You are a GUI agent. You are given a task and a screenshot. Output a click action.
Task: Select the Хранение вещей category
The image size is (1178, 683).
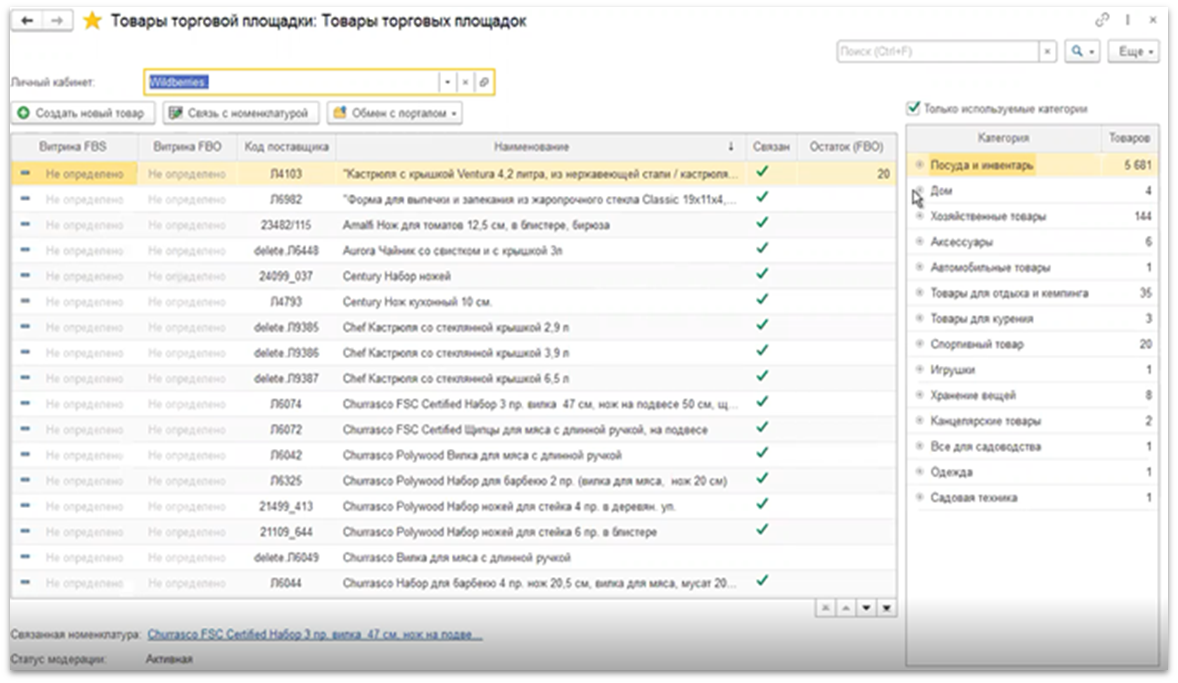(1033, 395)
